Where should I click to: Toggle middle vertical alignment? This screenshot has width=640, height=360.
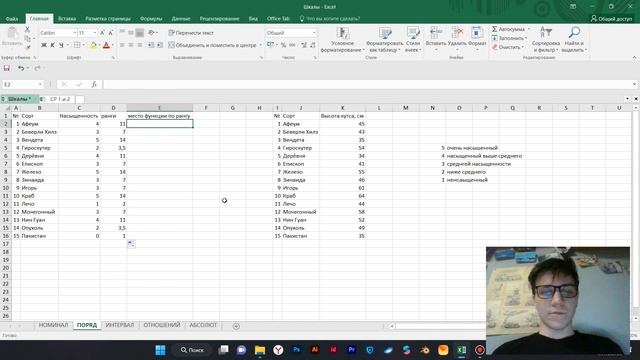pyautogui.click(x=131, y=33)
